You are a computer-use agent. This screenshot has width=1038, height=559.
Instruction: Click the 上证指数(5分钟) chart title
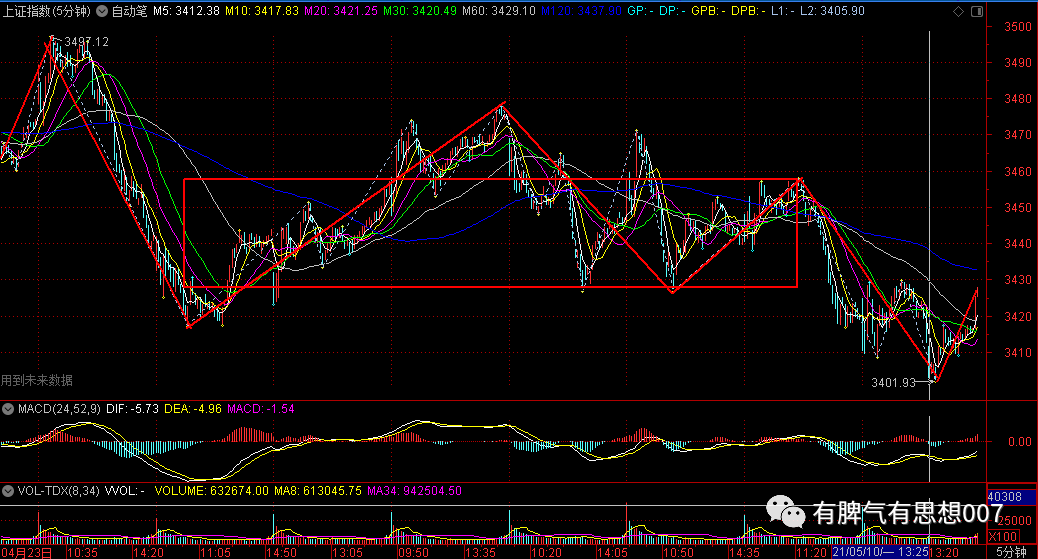[47, 11]
